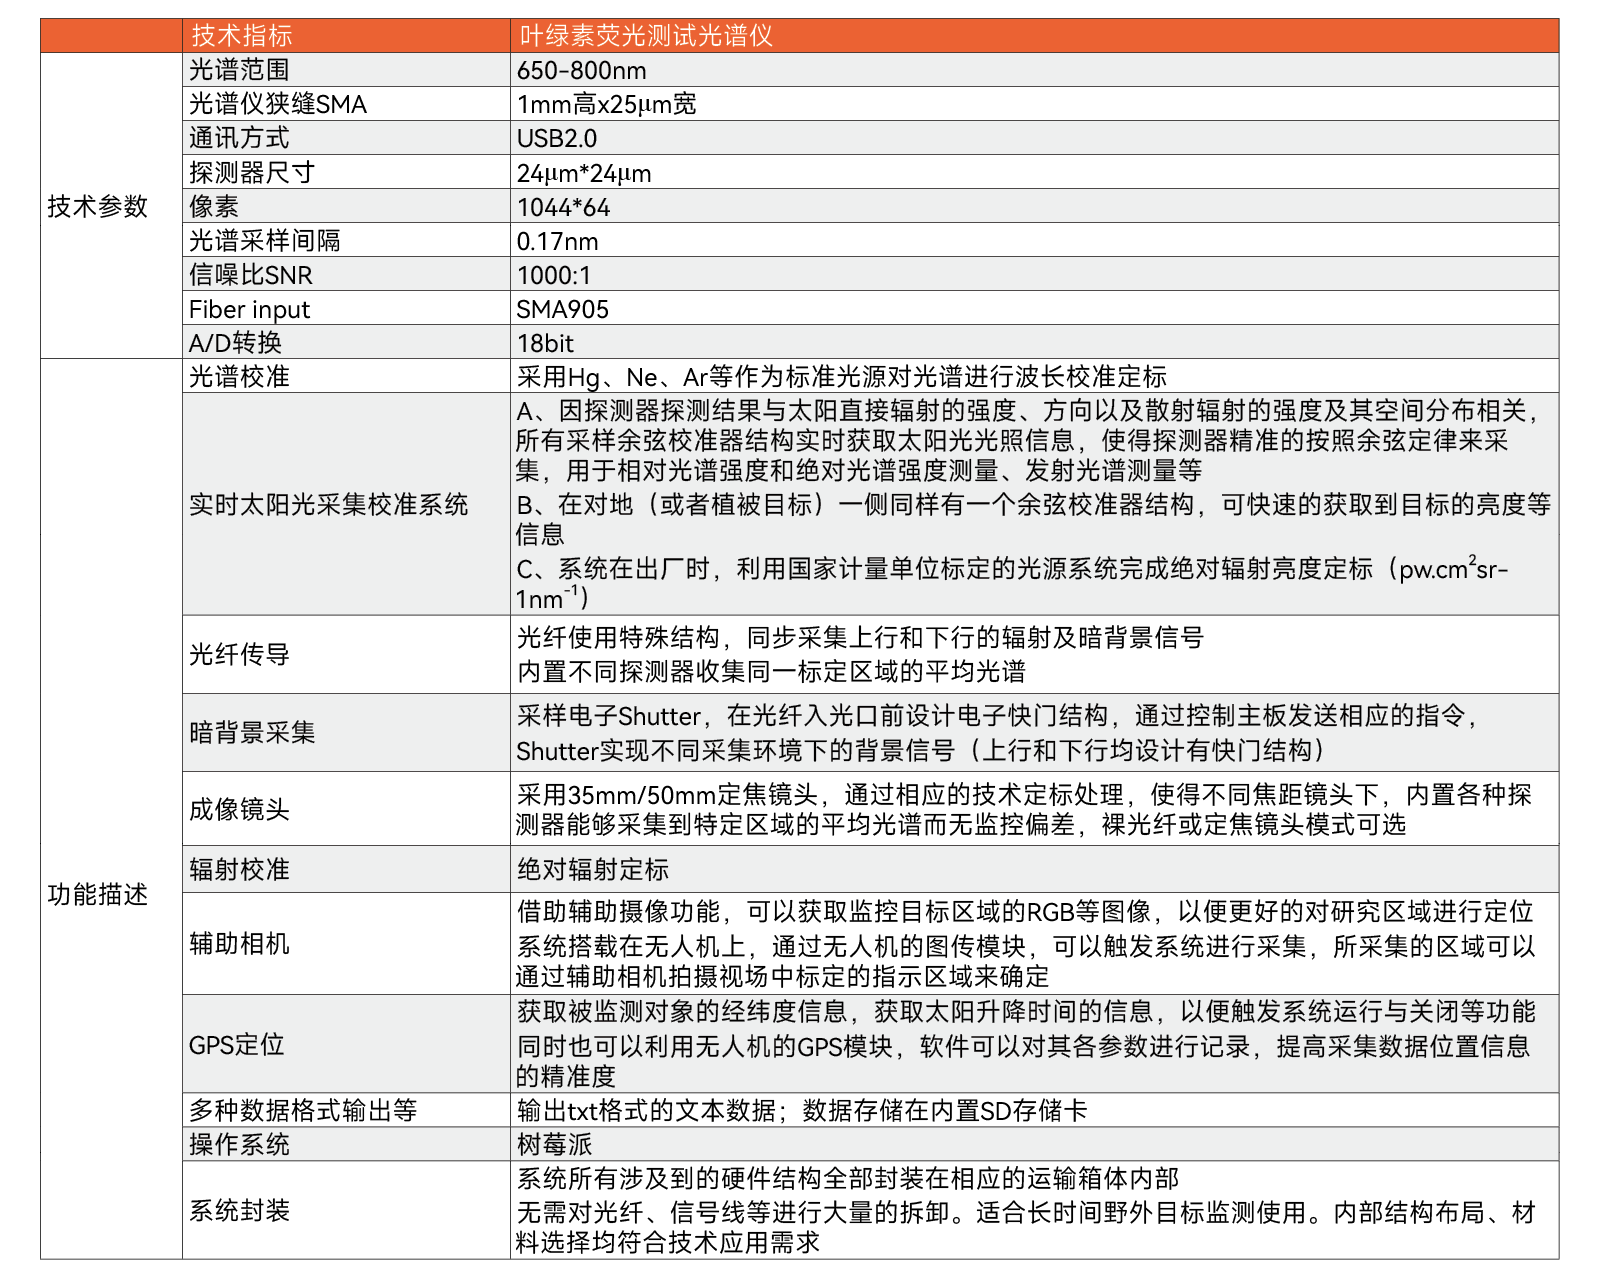Click the 技术参数 row group cell

98,206
